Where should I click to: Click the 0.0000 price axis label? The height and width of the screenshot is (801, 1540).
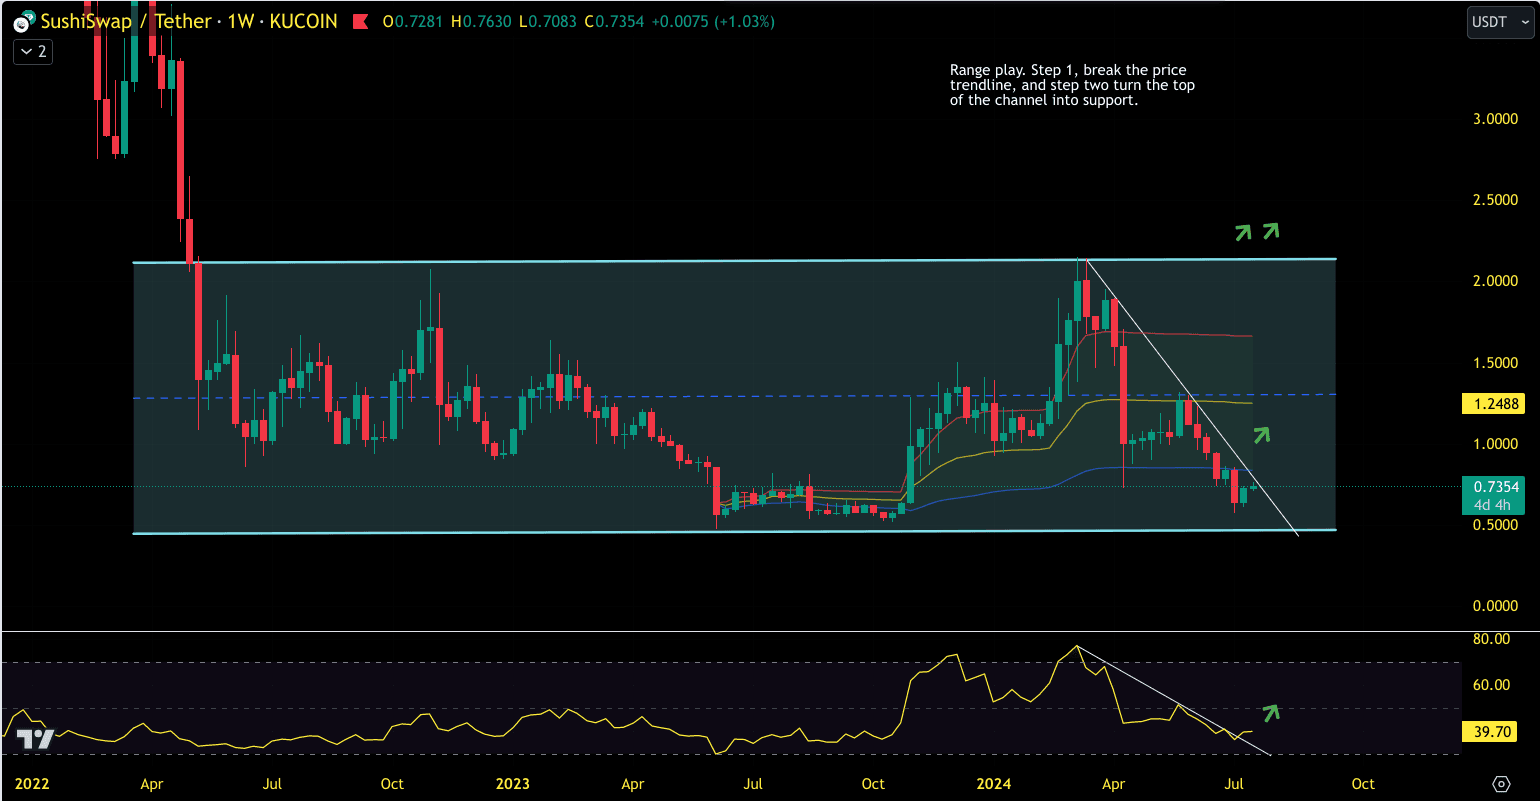coord(1495,606)
